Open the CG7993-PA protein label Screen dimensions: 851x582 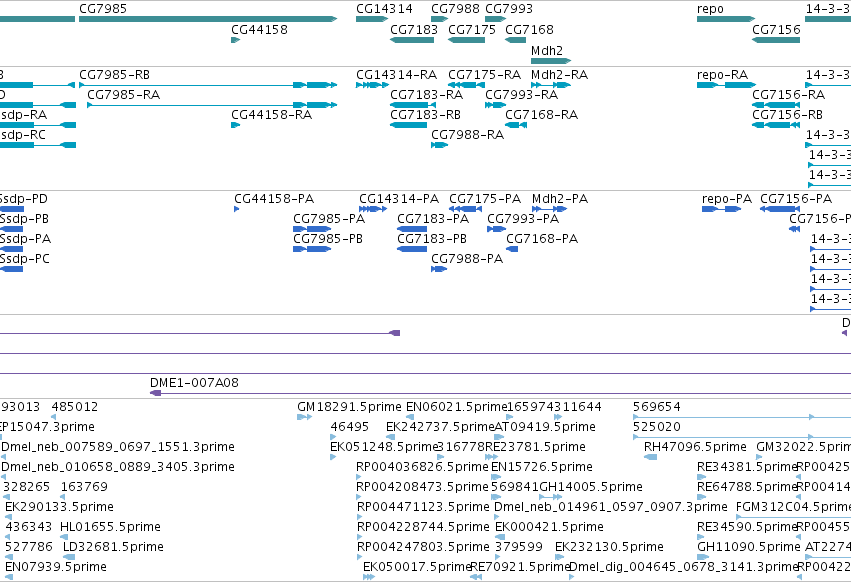(523, 219)
